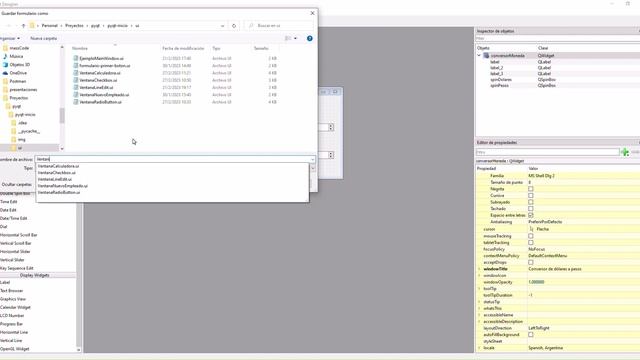Expand the windowTitle property
640x360 pixels.
point(480,269)
